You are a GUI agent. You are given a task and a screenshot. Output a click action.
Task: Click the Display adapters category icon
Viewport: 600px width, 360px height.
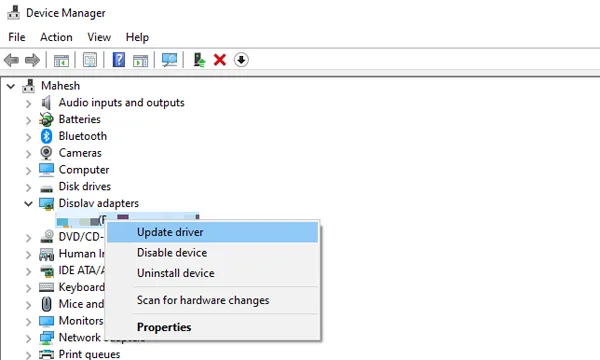[x=46, y=204]
